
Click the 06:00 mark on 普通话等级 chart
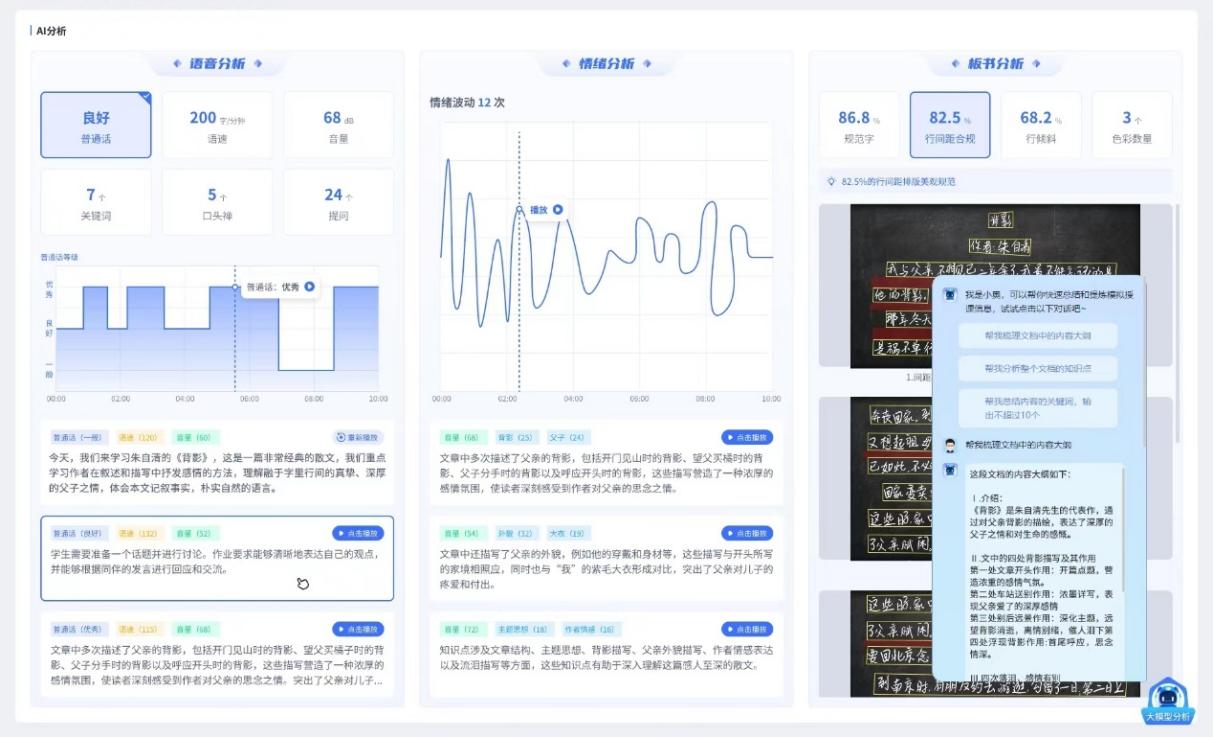(x=250, y=398)
